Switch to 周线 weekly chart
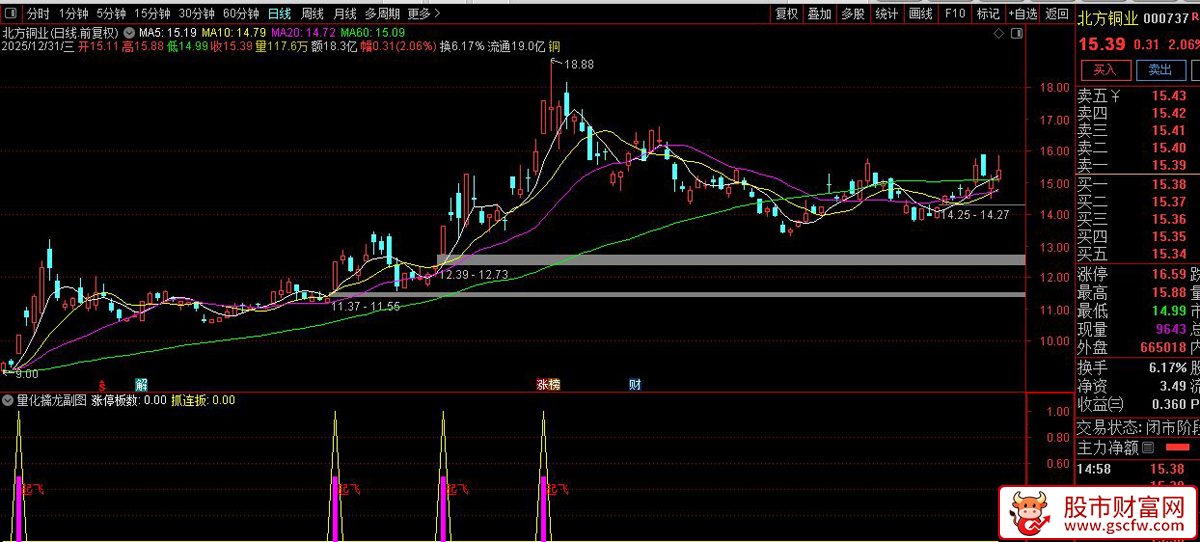The width and height of the screenshot is (1200, 542). 312,14
